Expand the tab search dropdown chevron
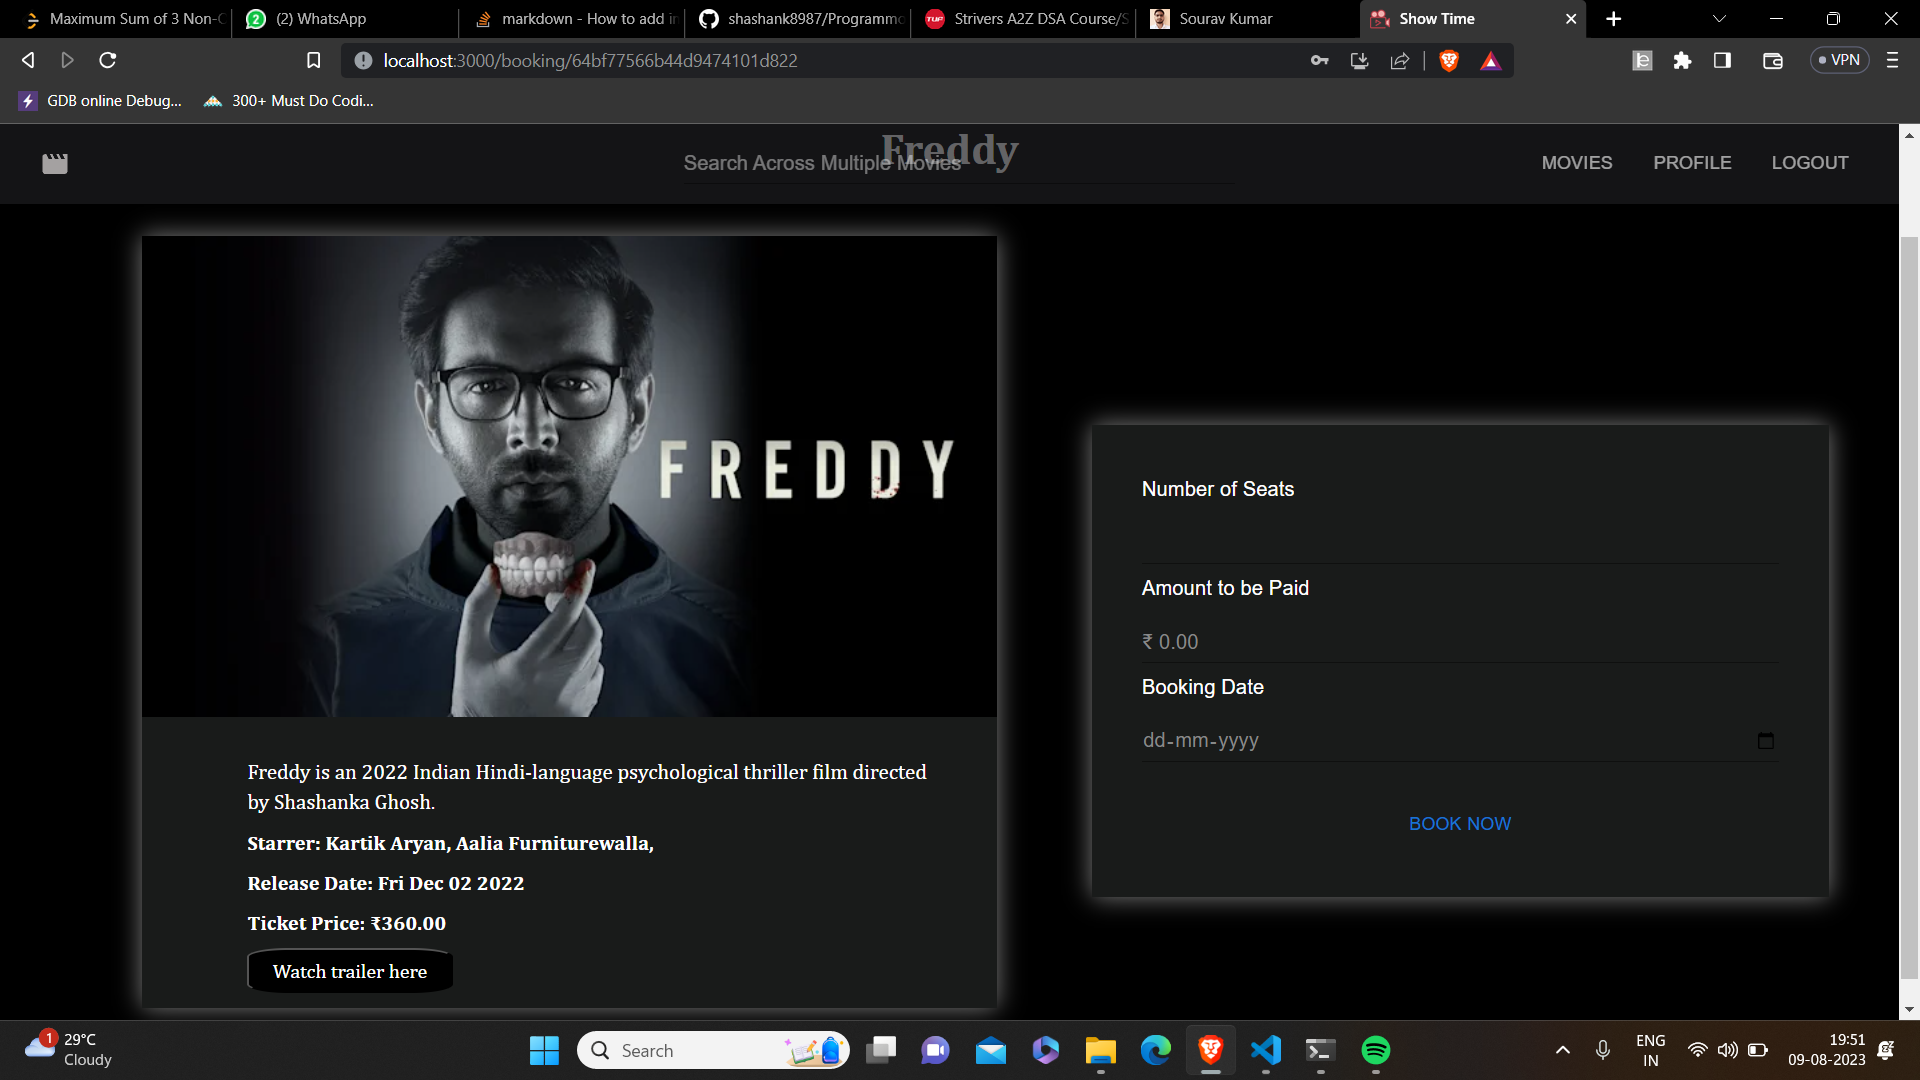This screenshot has width=1920, height=1080. [1719, 19]
